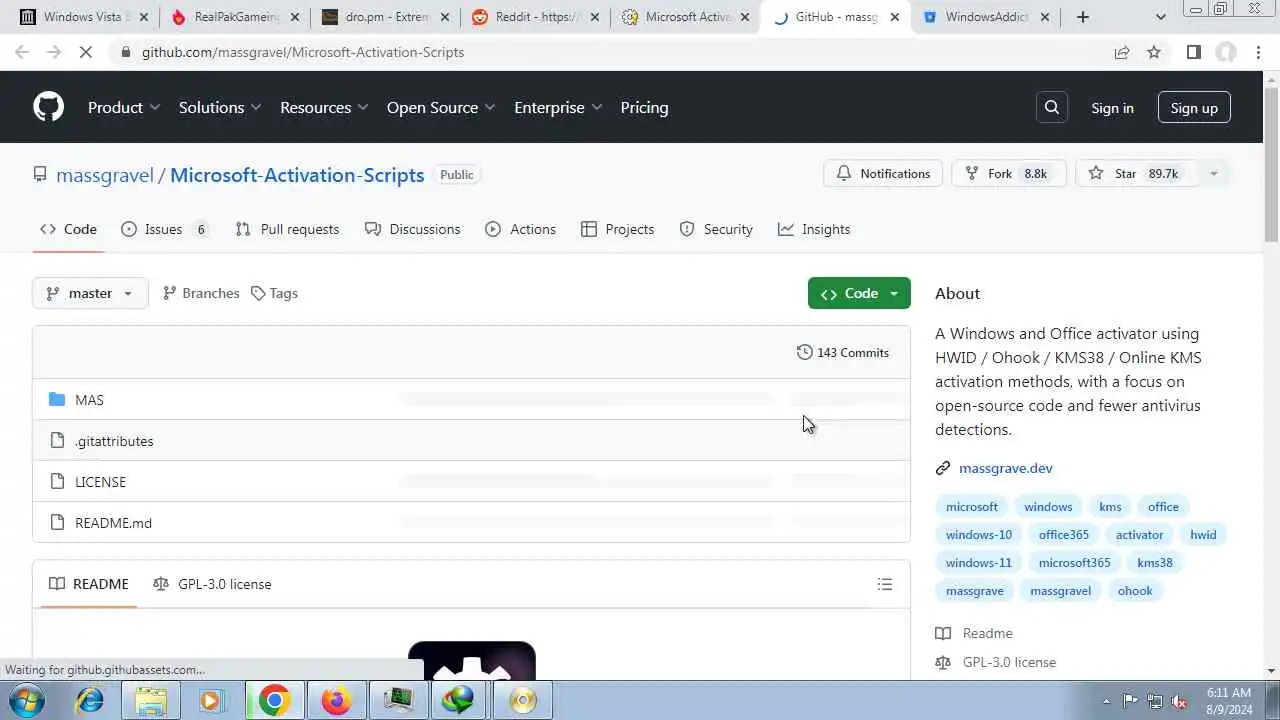Click the GitHub logo icon
1280x720 pixels.
click(x=48, y=107)
